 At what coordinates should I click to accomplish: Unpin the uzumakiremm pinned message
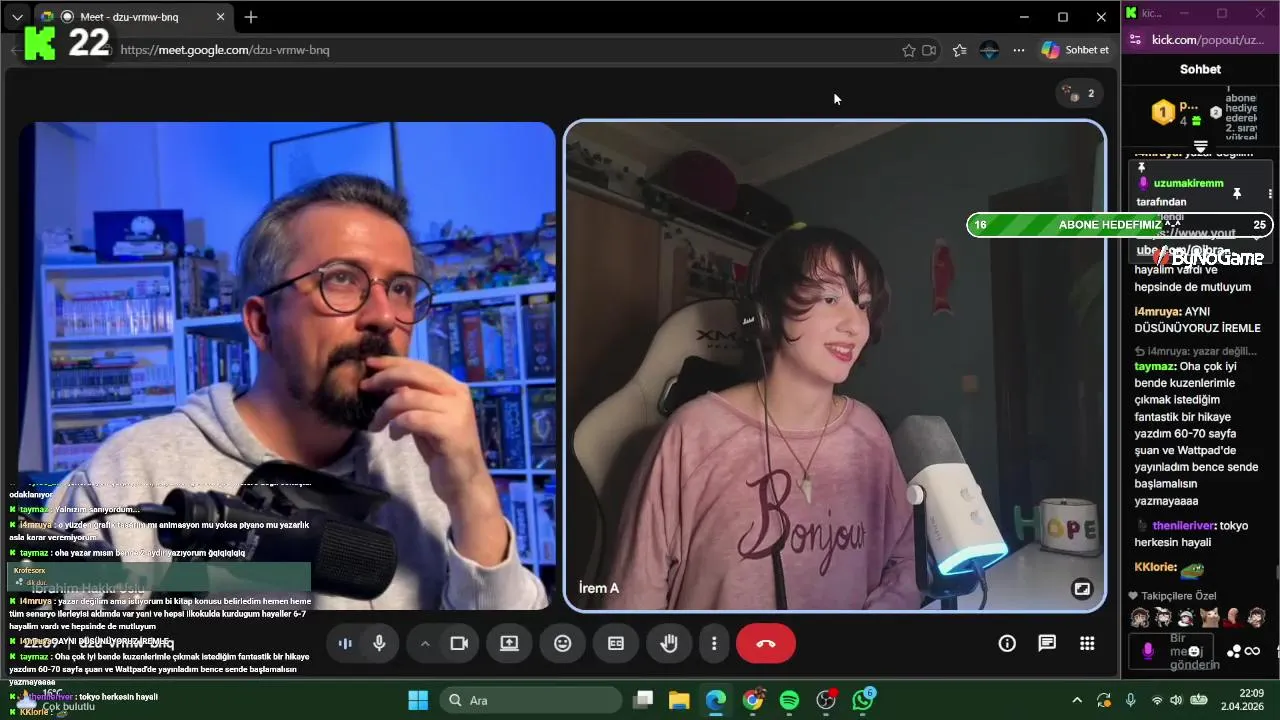[x=1237, y=193]
